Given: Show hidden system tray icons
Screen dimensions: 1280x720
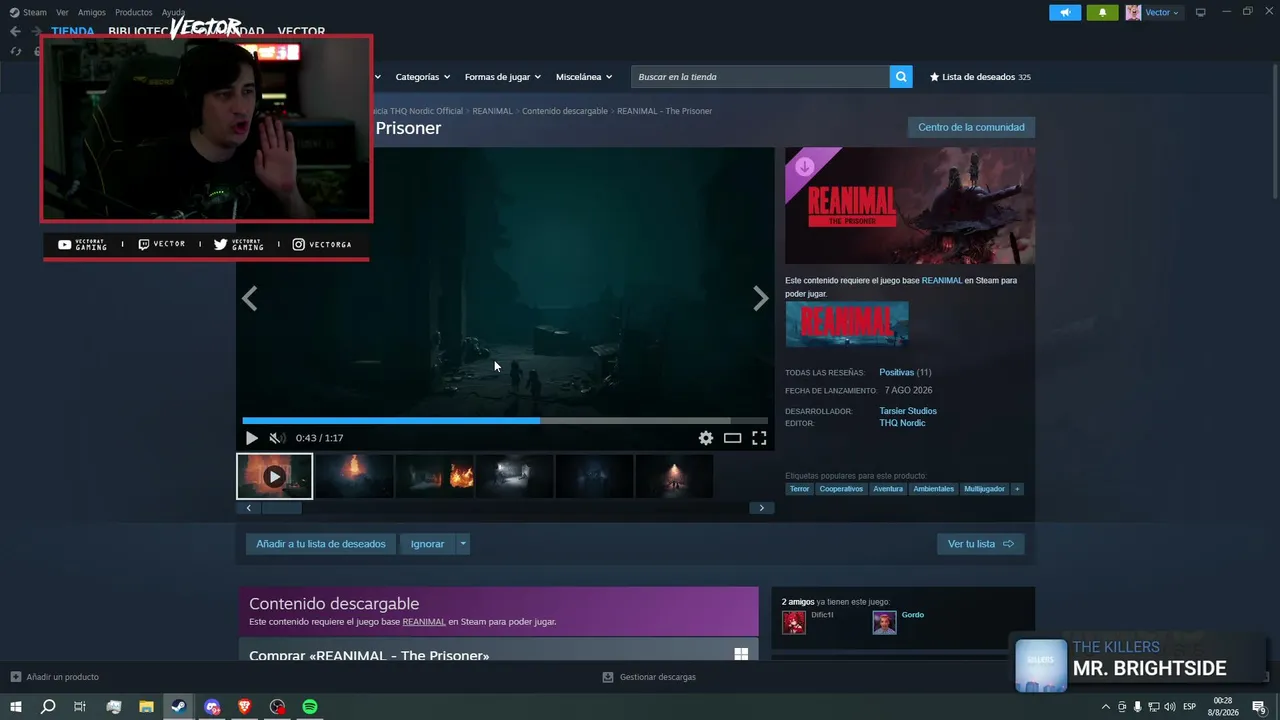Looking at the screenshot, I should click(x=1105, y=707).
